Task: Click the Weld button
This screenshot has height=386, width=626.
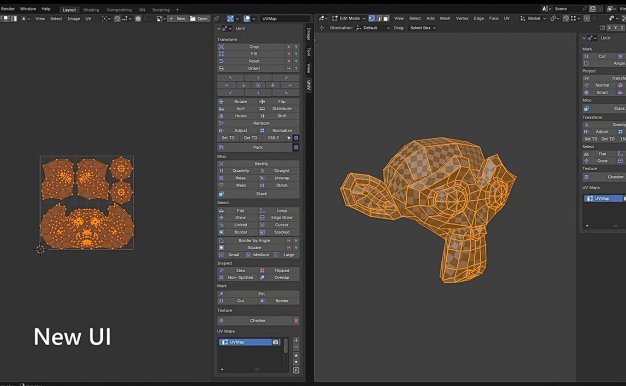Action: point(238,185)
